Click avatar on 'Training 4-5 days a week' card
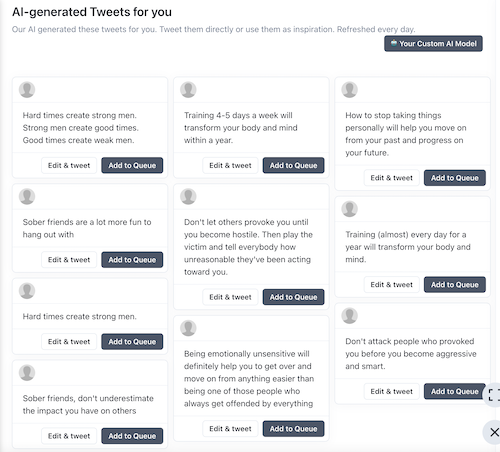The image size is (500, 452). [x=188, y=90]
